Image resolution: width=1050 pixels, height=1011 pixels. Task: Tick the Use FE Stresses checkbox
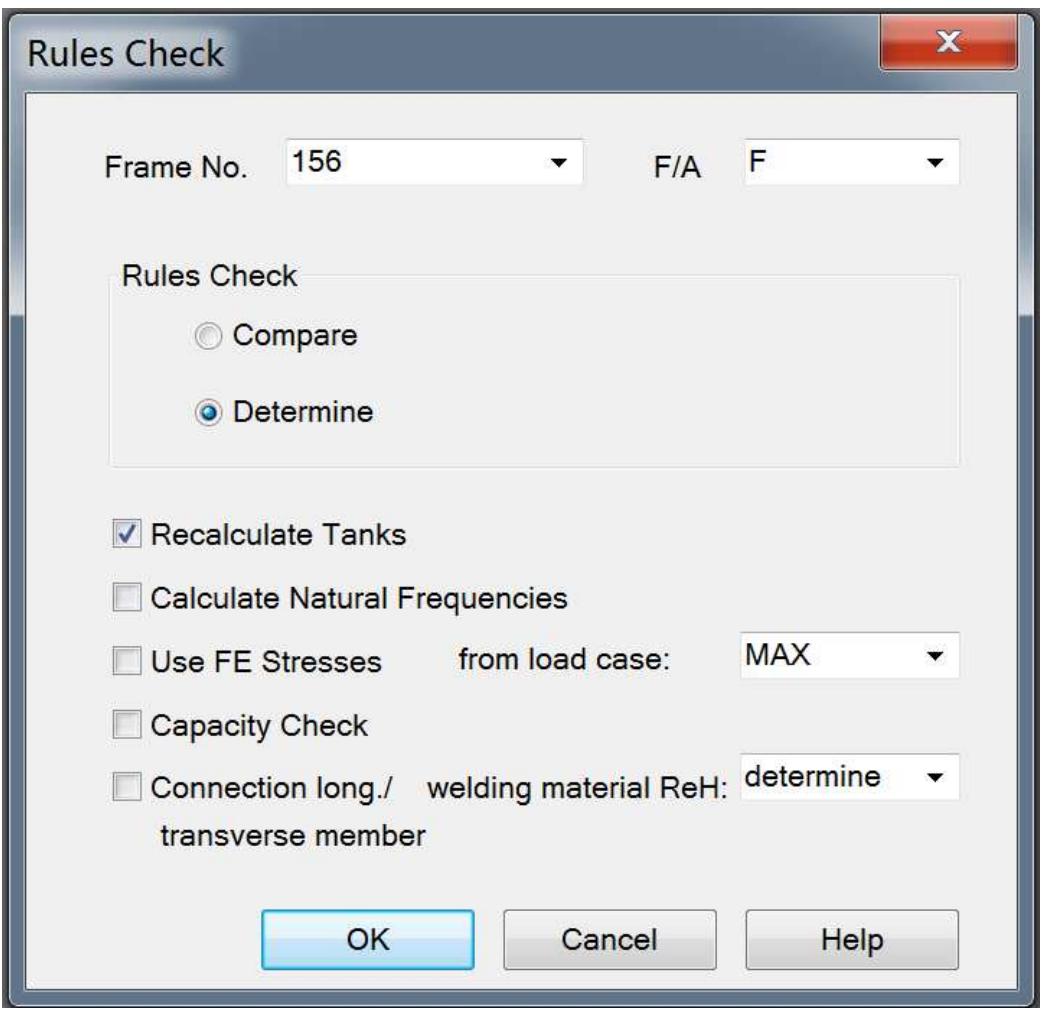(x=127, y=661)
